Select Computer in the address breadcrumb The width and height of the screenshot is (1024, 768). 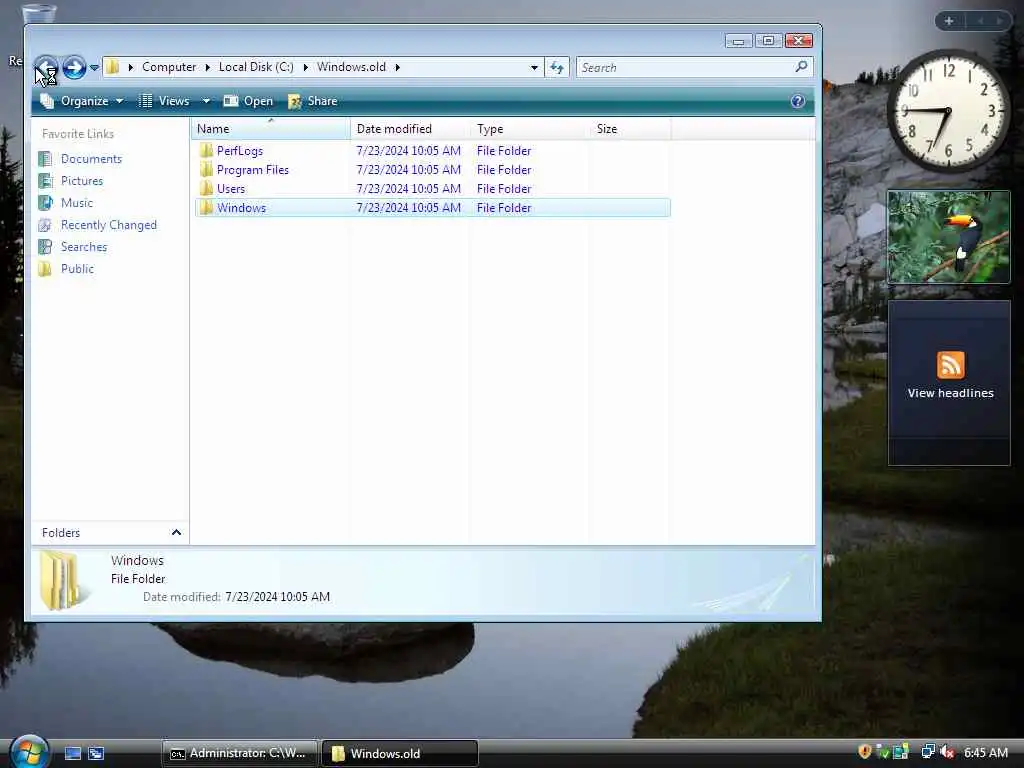169,67
